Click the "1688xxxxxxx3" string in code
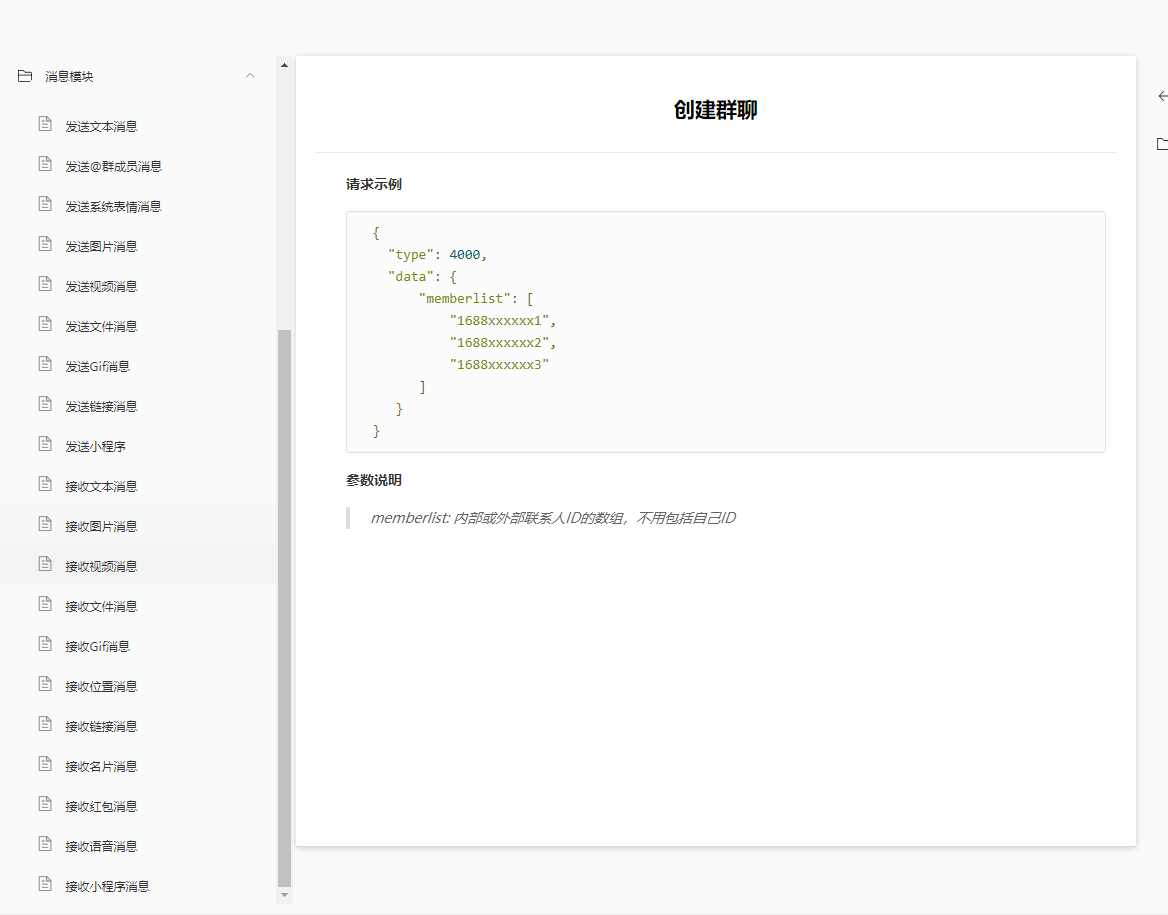Viewport: 1168px width, 915px height. click(499, 364)
